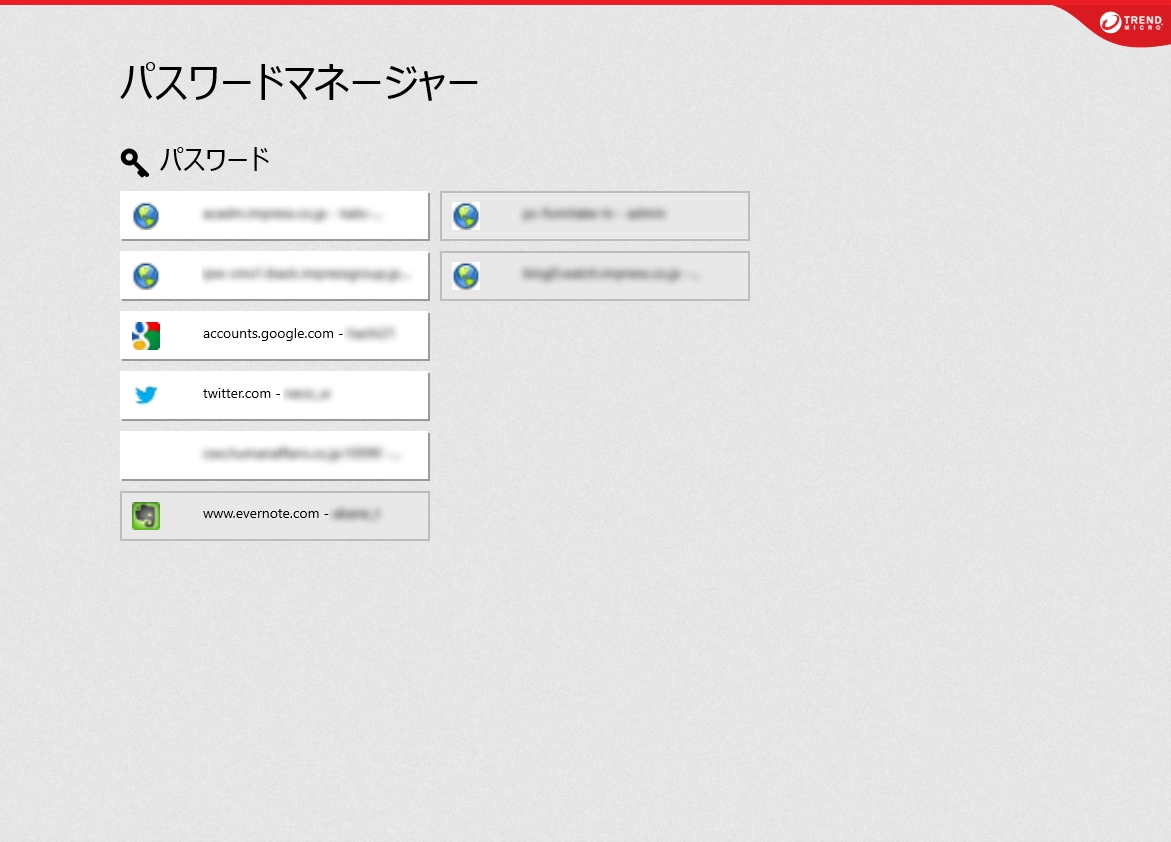This screenshot has height=842, width=1171.
Task: Click the Evernote elephant icon
Action: [x=146, y=516]
